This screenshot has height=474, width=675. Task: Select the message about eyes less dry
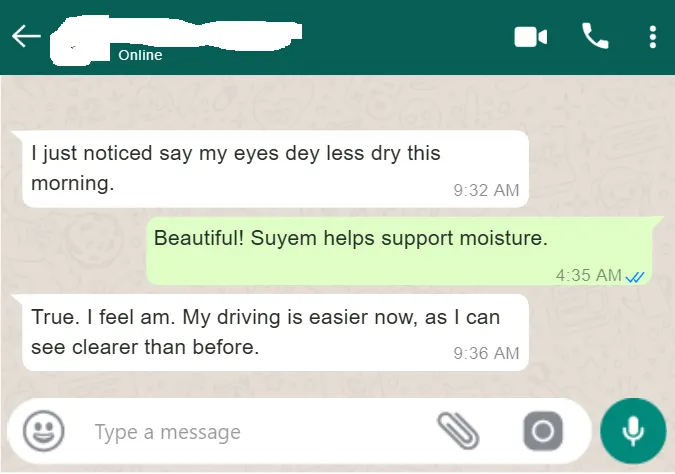[x=276, y=169]
